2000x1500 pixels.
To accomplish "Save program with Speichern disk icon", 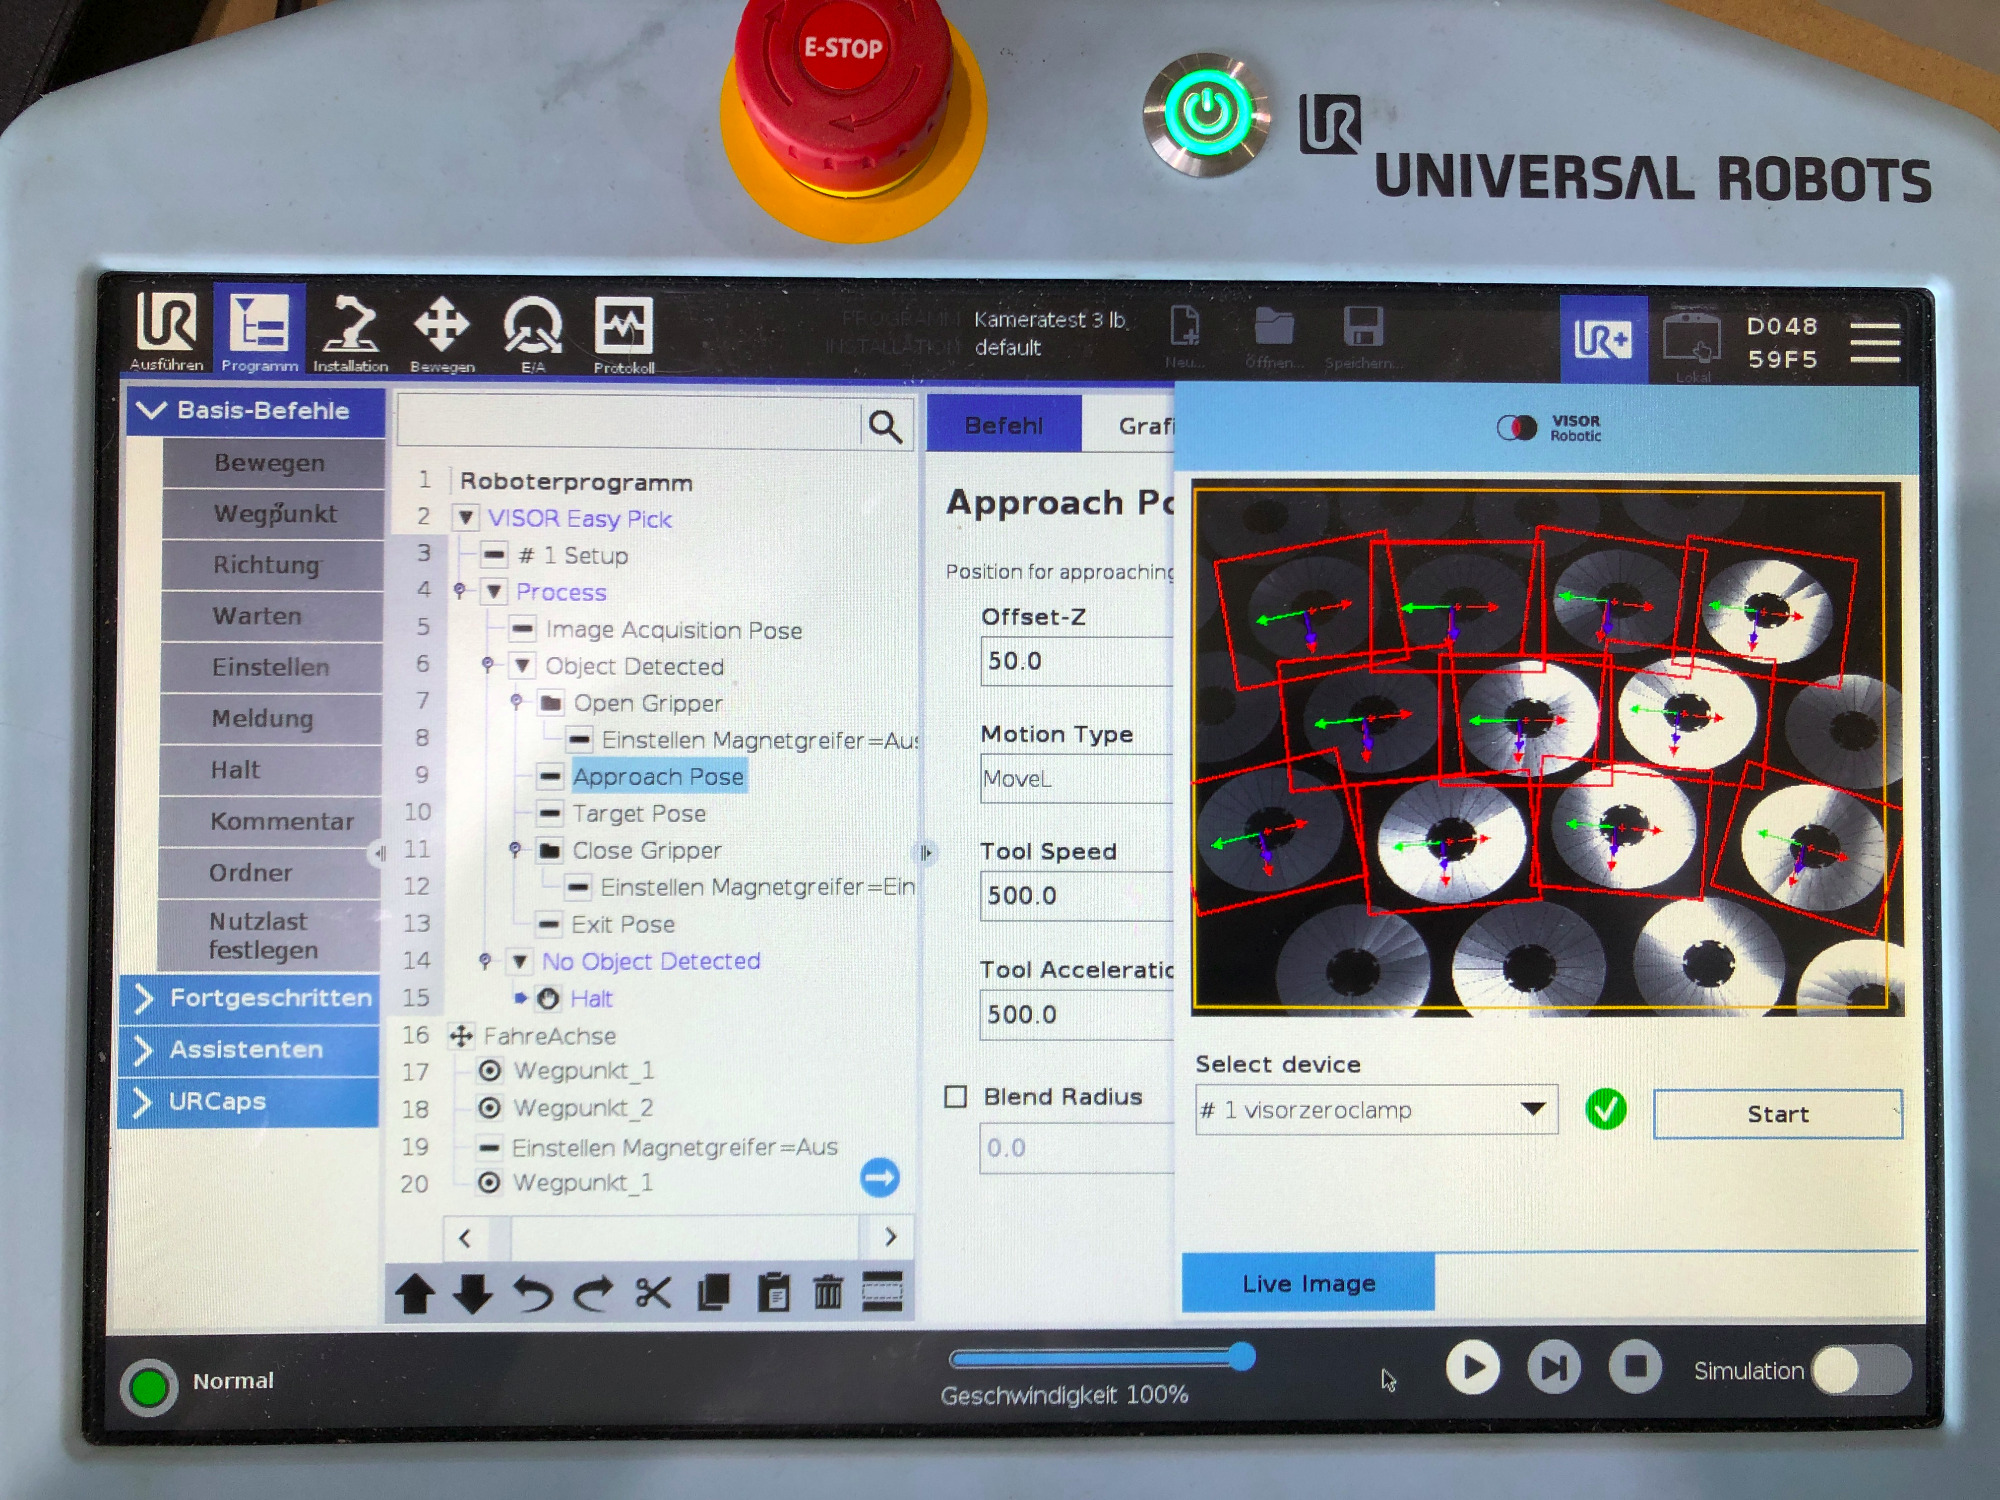I will point(1361,336).
